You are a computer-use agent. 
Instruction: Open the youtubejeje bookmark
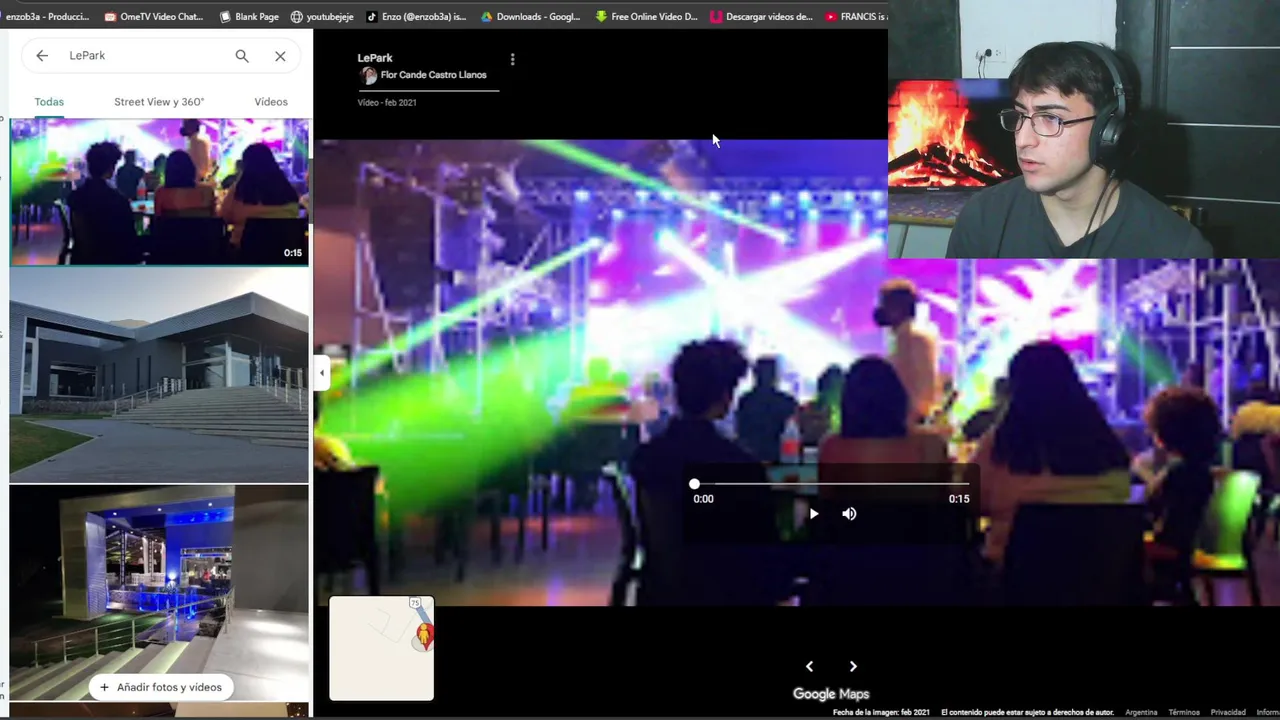[320, 17]
